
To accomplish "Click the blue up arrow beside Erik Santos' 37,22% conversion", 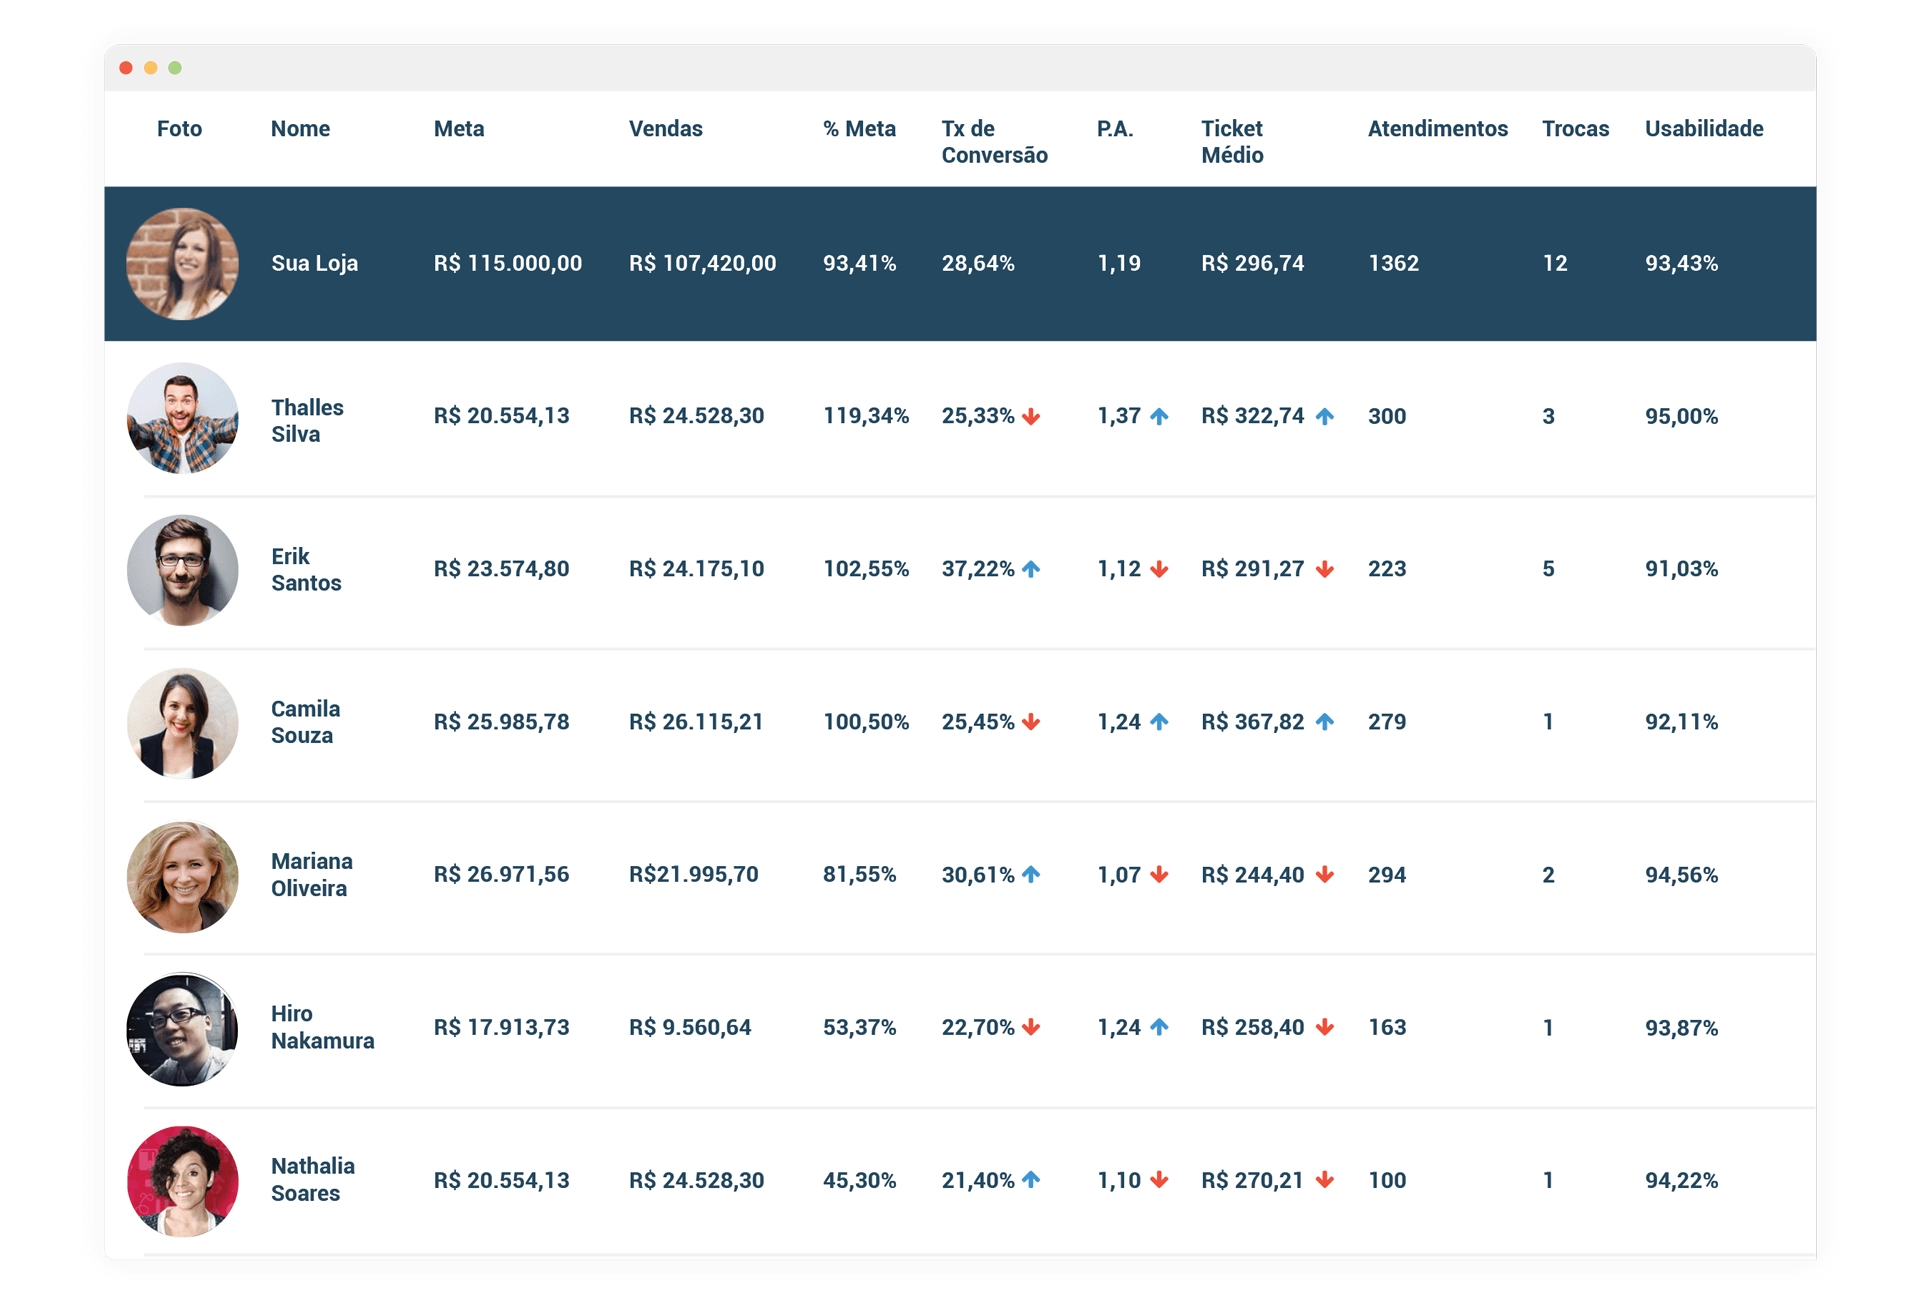I will pos(1031,569).
